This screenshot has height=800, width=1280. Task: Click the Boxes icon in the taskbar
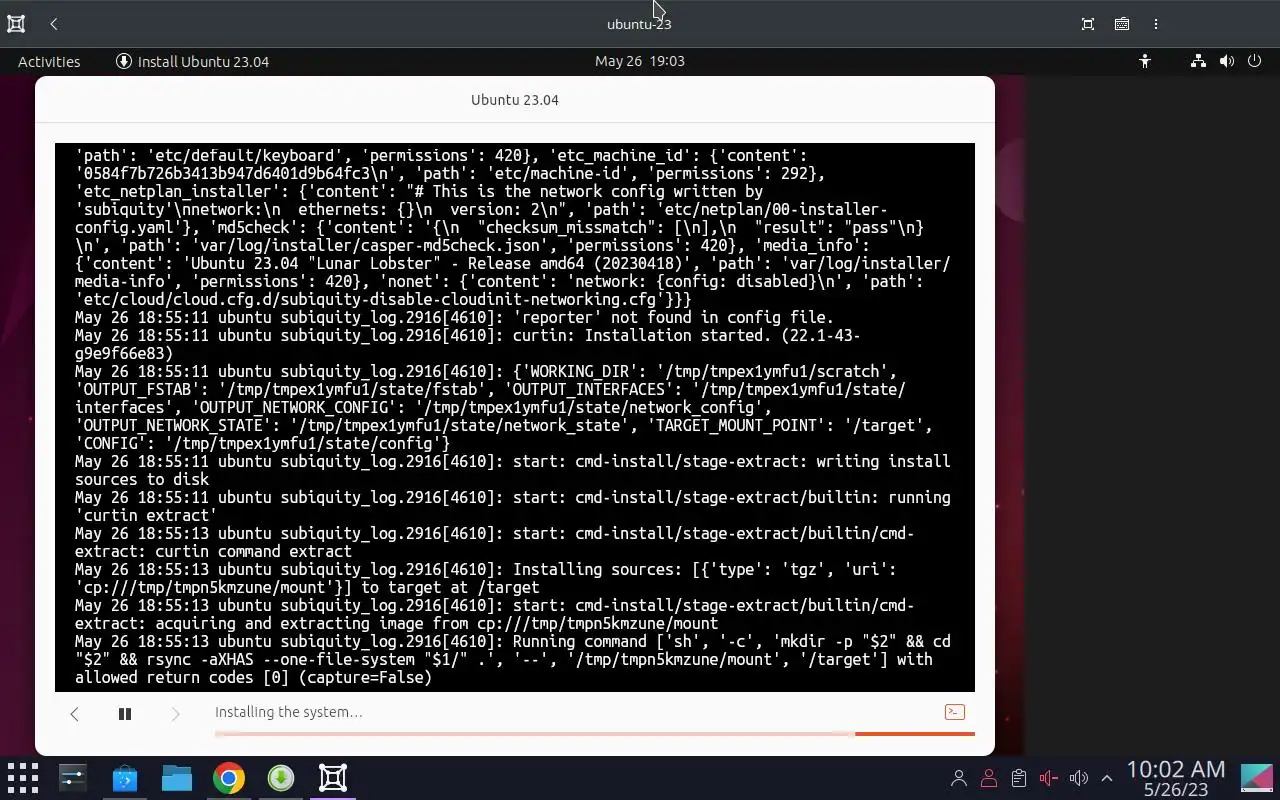(x=333, y=778)
